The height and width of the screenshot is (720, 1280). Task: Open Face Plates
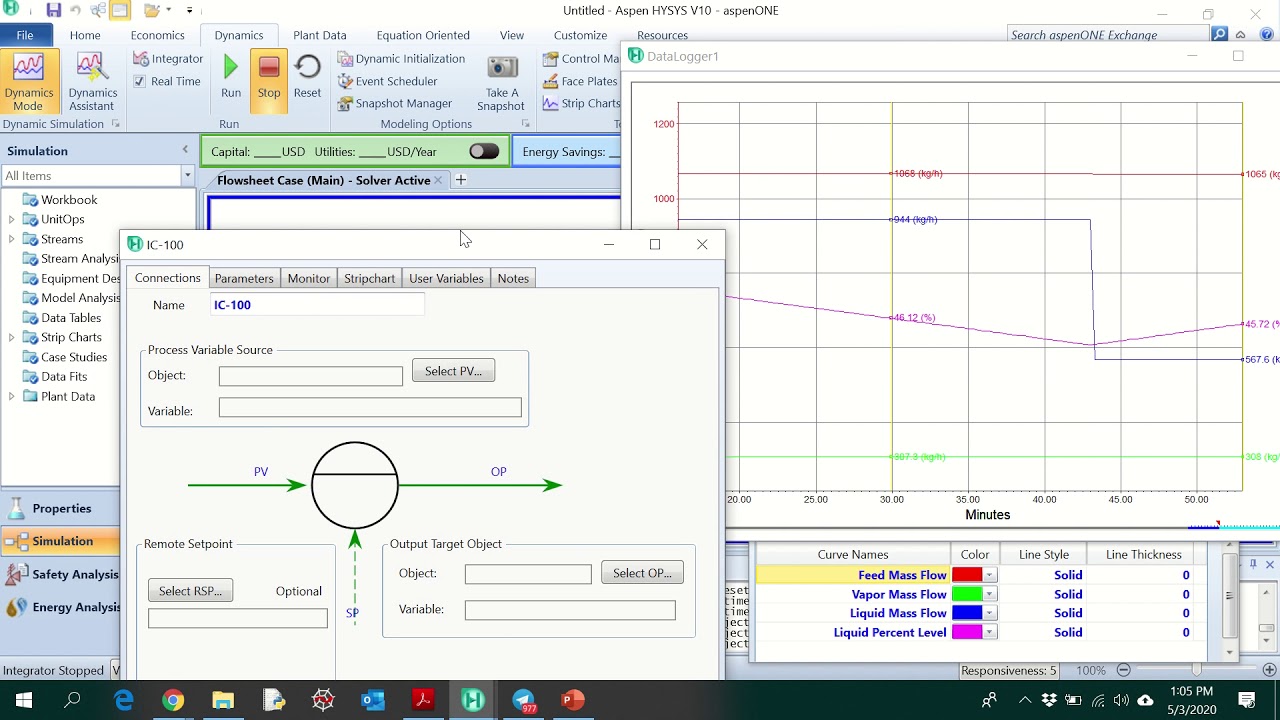[580, 81]
